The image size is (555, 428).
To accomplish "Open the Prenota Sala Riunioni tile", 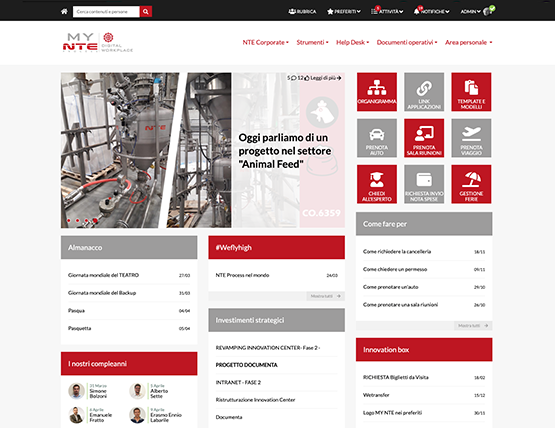I will (x=424, y=138).
